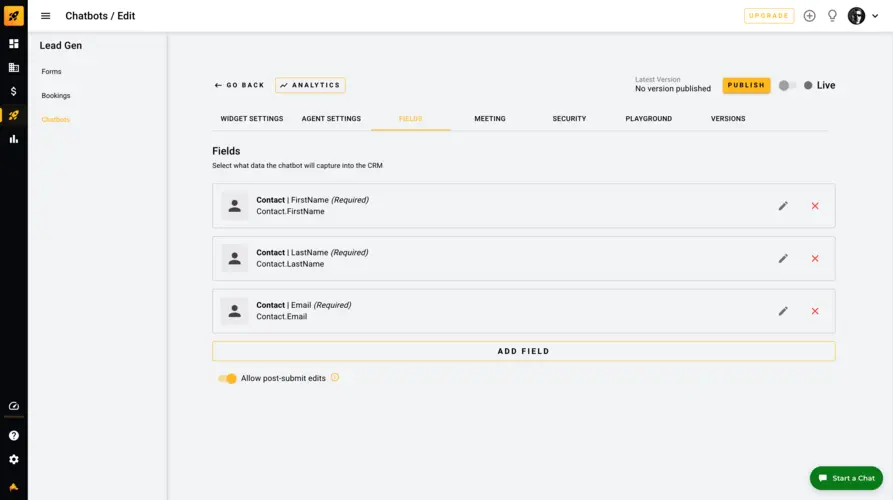Open the Security tab
The width and height of the screenshot is (893, 500).
point(569,118)
